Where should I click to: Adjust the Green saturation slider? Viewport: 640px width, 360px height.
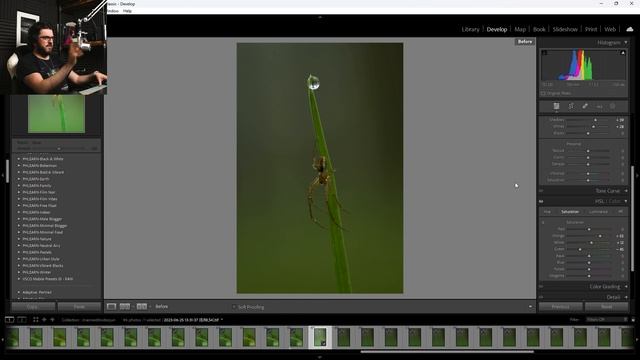580,249
